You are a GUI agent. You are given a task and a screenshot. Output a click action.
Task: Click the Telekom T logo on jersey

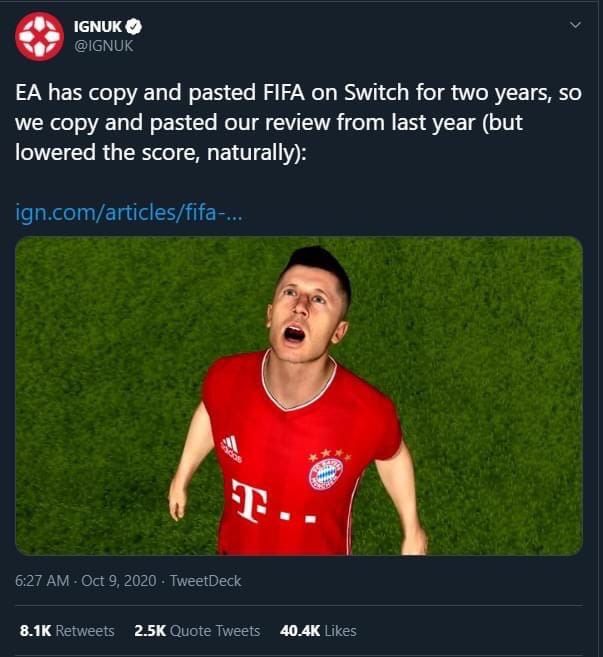(246, 501)
